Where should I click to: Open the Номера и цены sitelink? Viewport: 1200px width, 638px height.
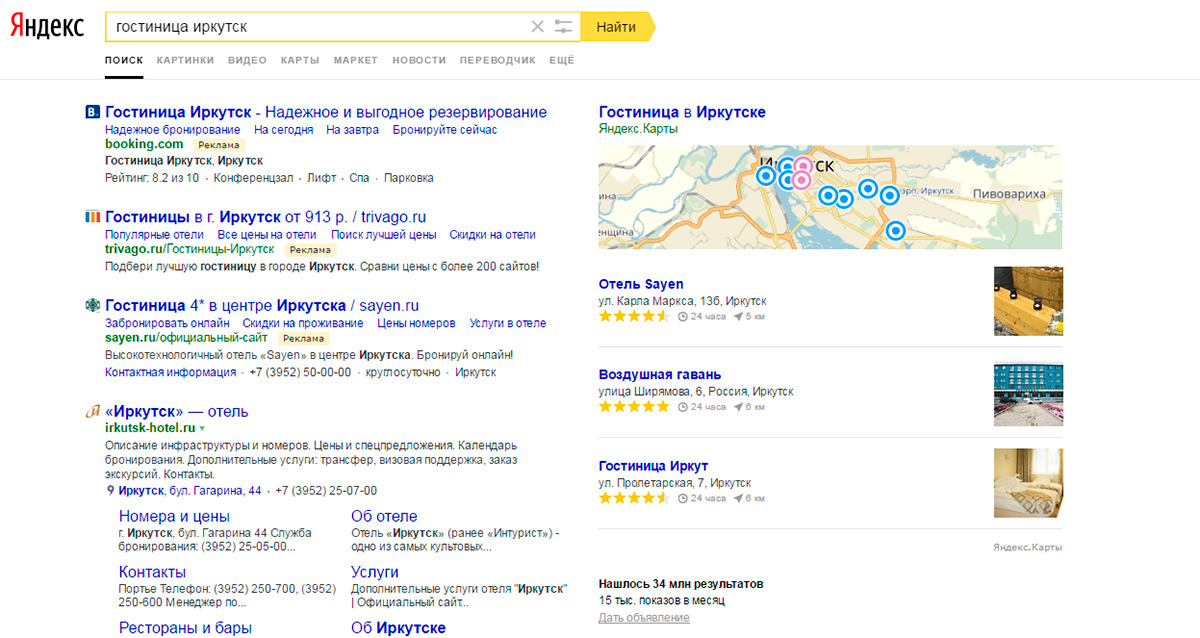[174, 516]
